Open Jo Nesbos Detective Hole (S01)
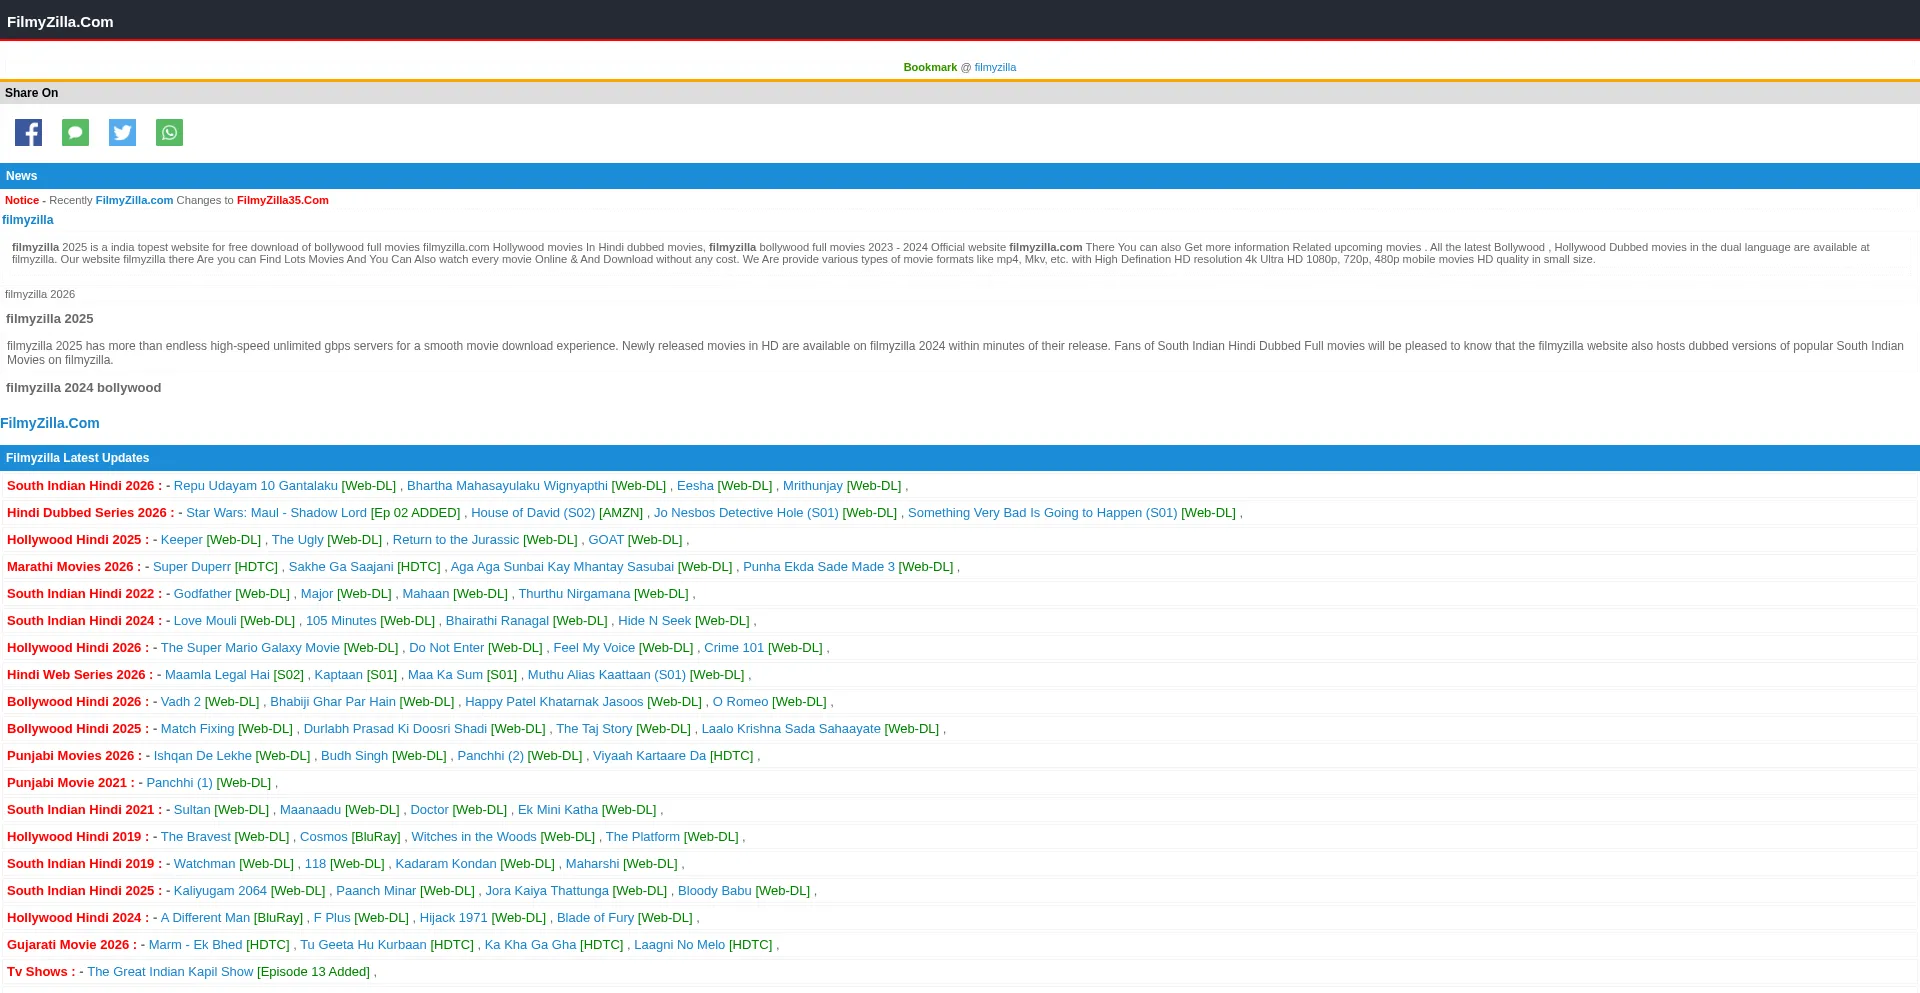The width and height of the screenshot is (1920, 993). point(746,513)
